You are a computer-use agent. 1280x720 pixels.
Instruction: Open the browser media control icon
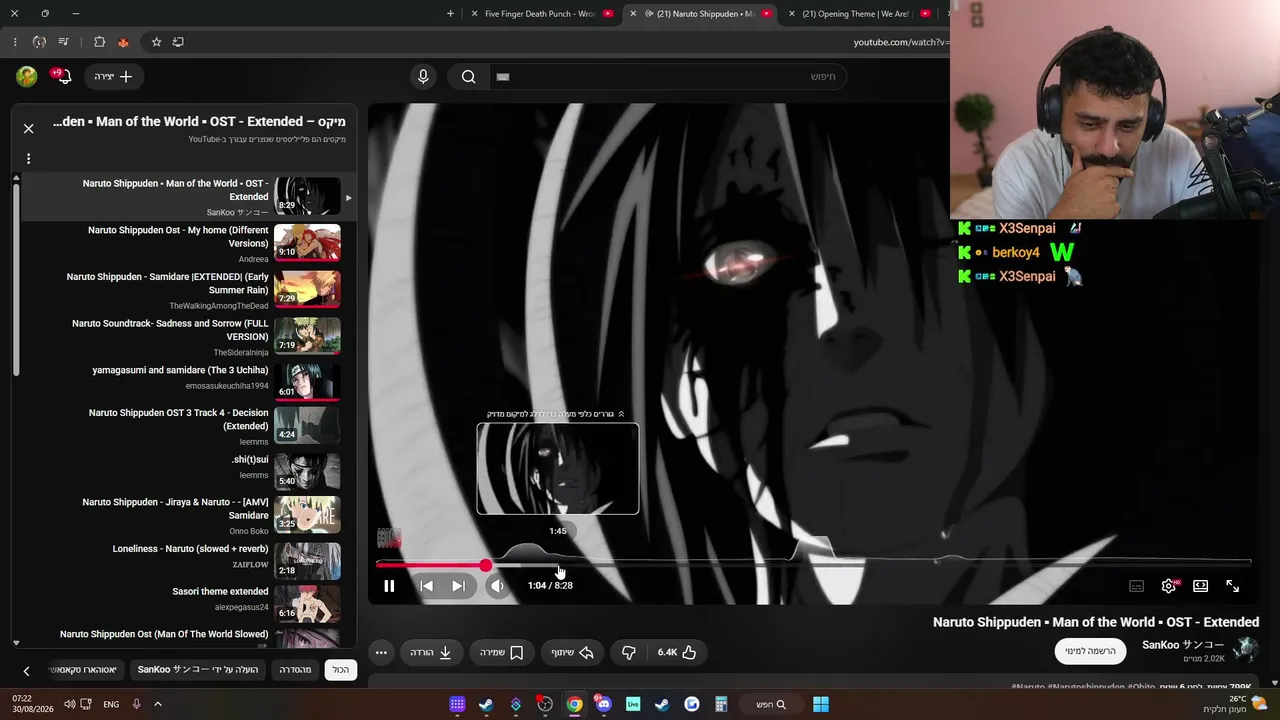pyautogui.click(x=64, y=42)
